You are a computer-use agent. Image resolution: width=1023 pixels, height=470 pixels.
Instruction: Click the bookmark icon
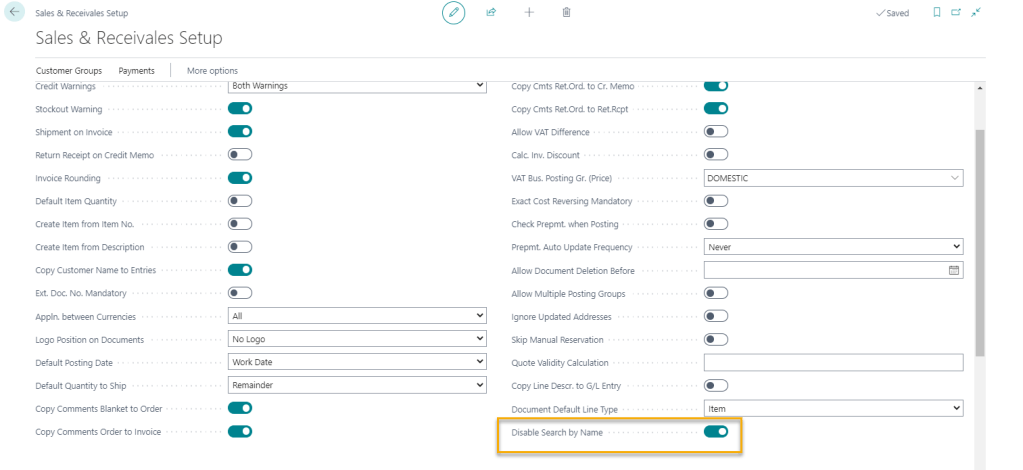point(936,13)
